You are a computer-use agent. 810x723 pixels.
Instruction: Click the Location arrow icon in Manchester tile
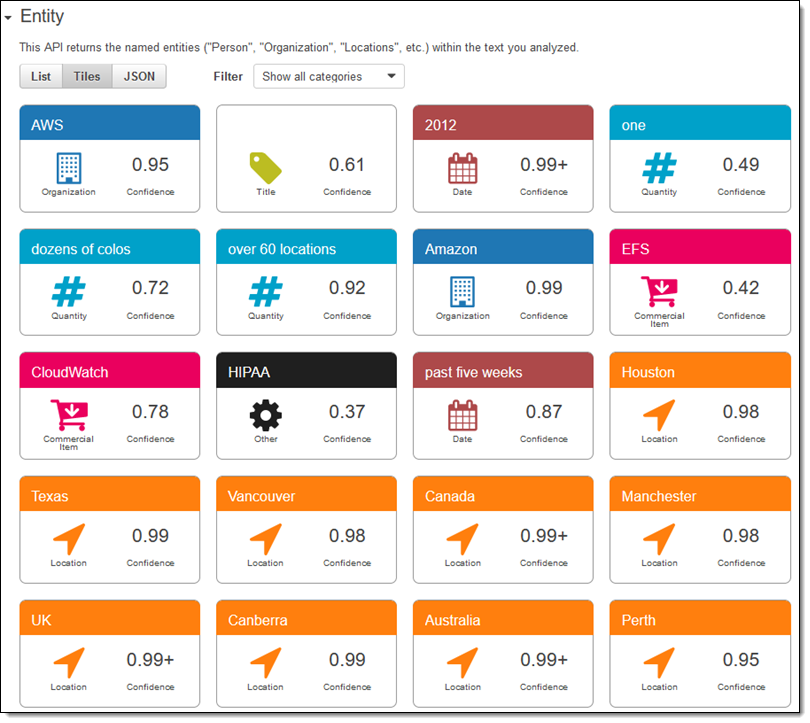pos(659,539)
